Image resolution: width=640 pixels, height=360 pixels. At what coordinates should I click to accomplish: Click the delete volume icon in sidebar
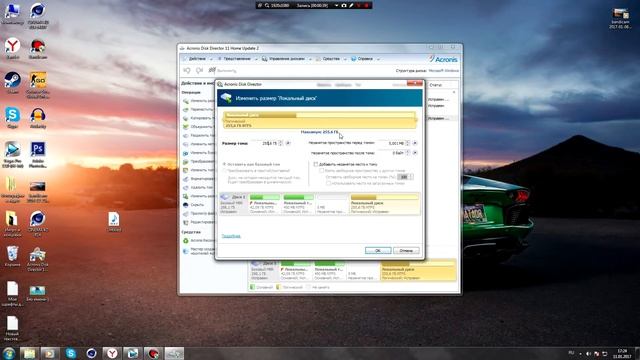[186, 188]
